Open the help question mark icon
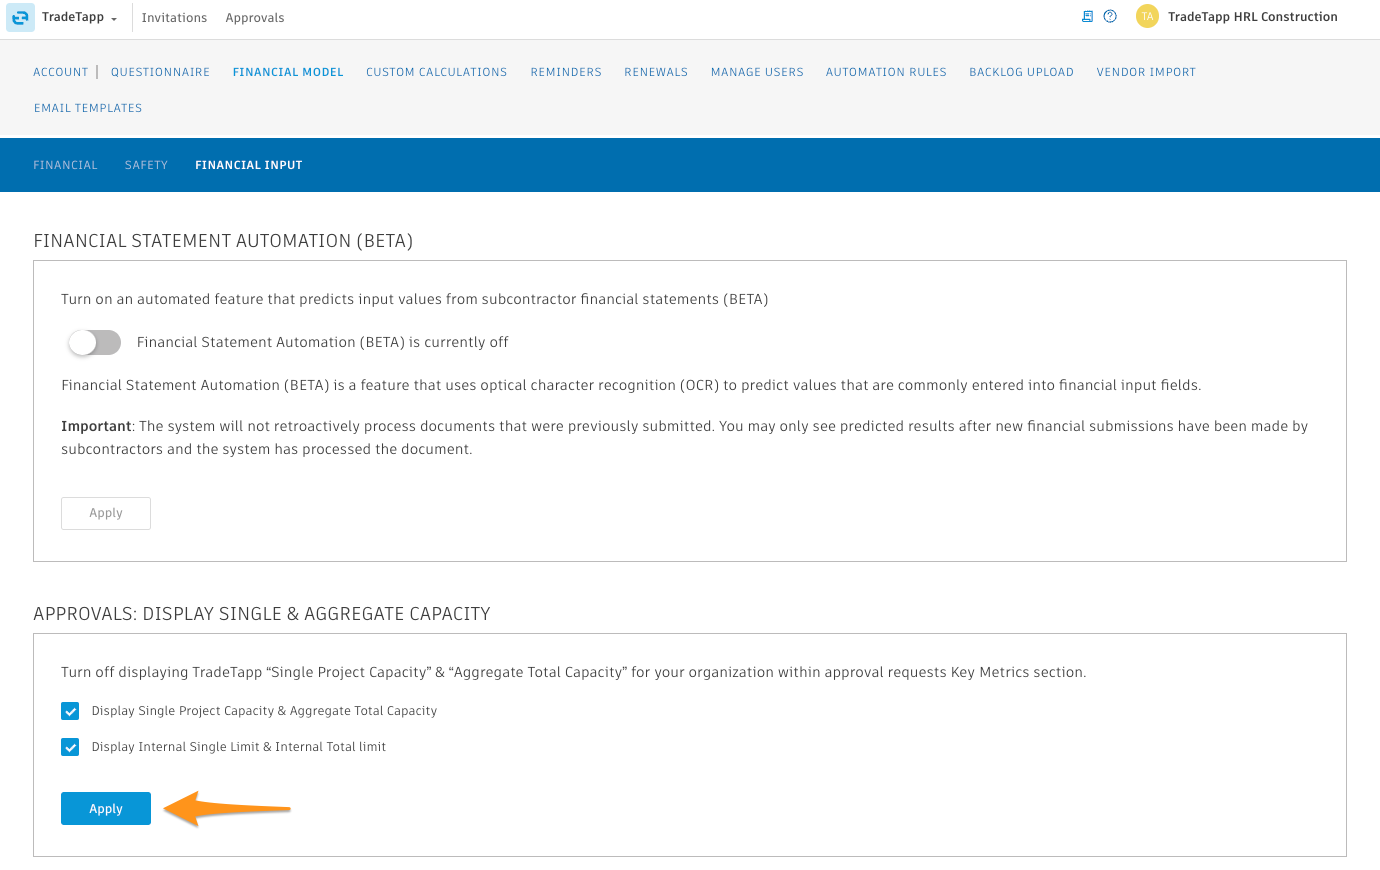The height and width of the screenshot is (870, 1380). pyautogui.click(x=1110, y=17)
